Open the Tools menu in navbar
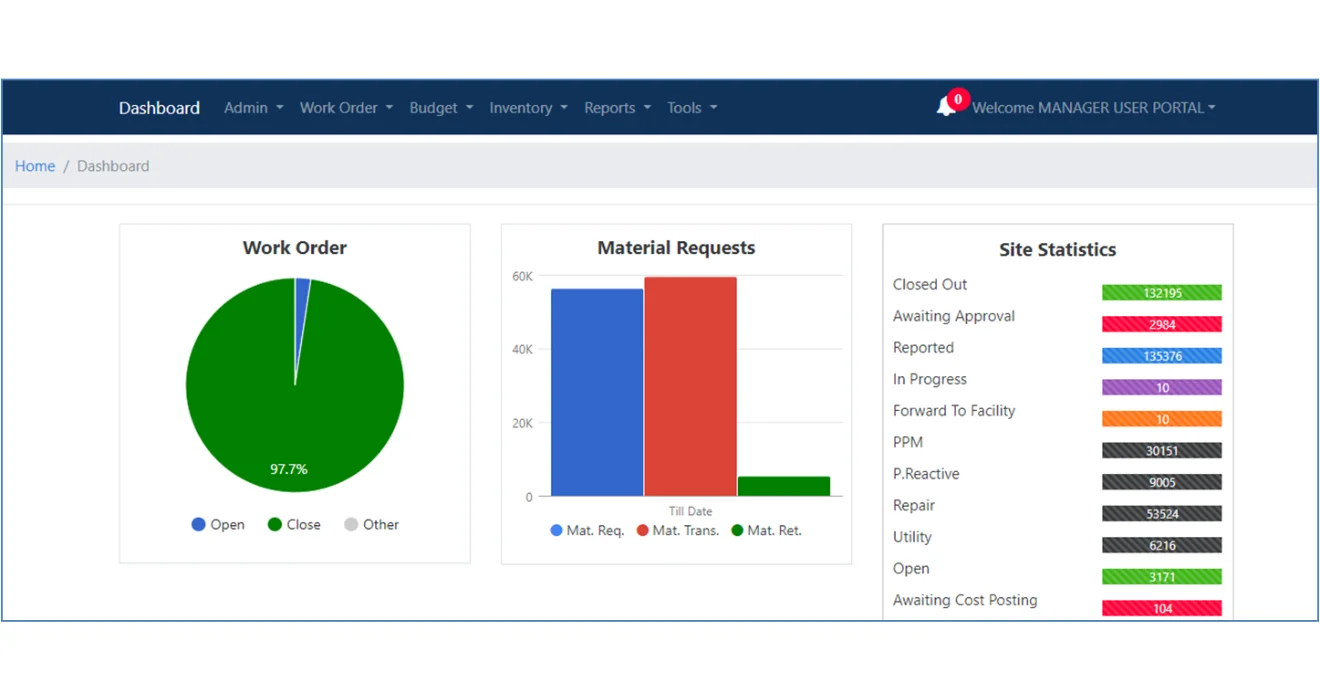 tap(692, 108)
